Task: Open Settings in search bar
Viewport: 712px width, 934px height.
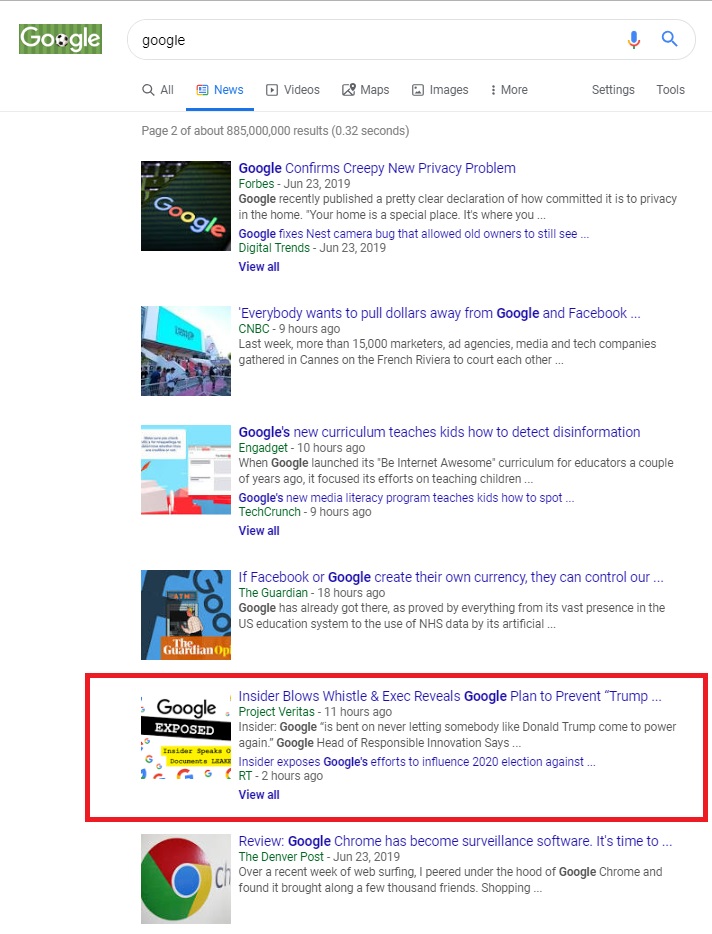Action: 612,90
